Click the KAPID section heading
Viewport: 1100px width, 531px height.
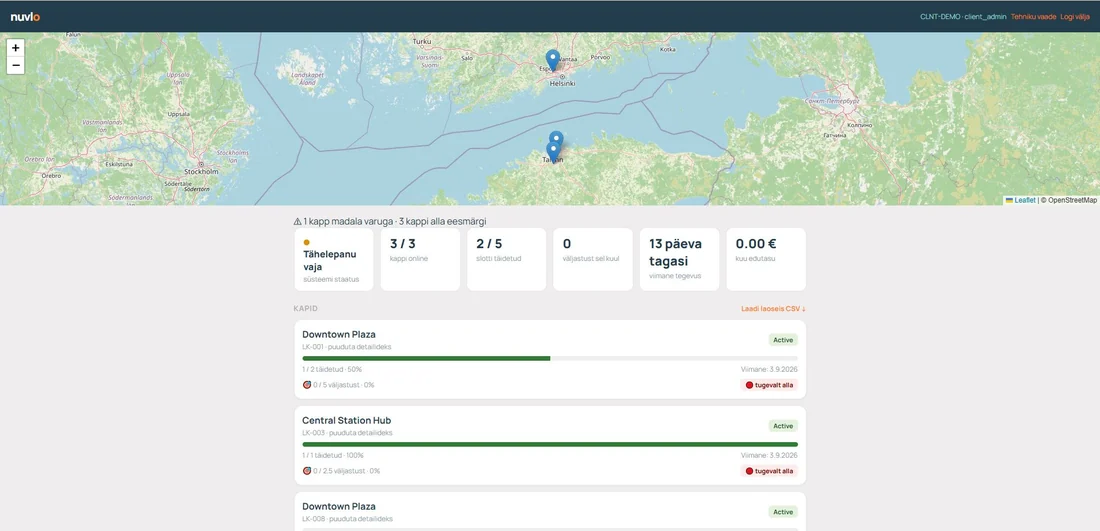306,309
